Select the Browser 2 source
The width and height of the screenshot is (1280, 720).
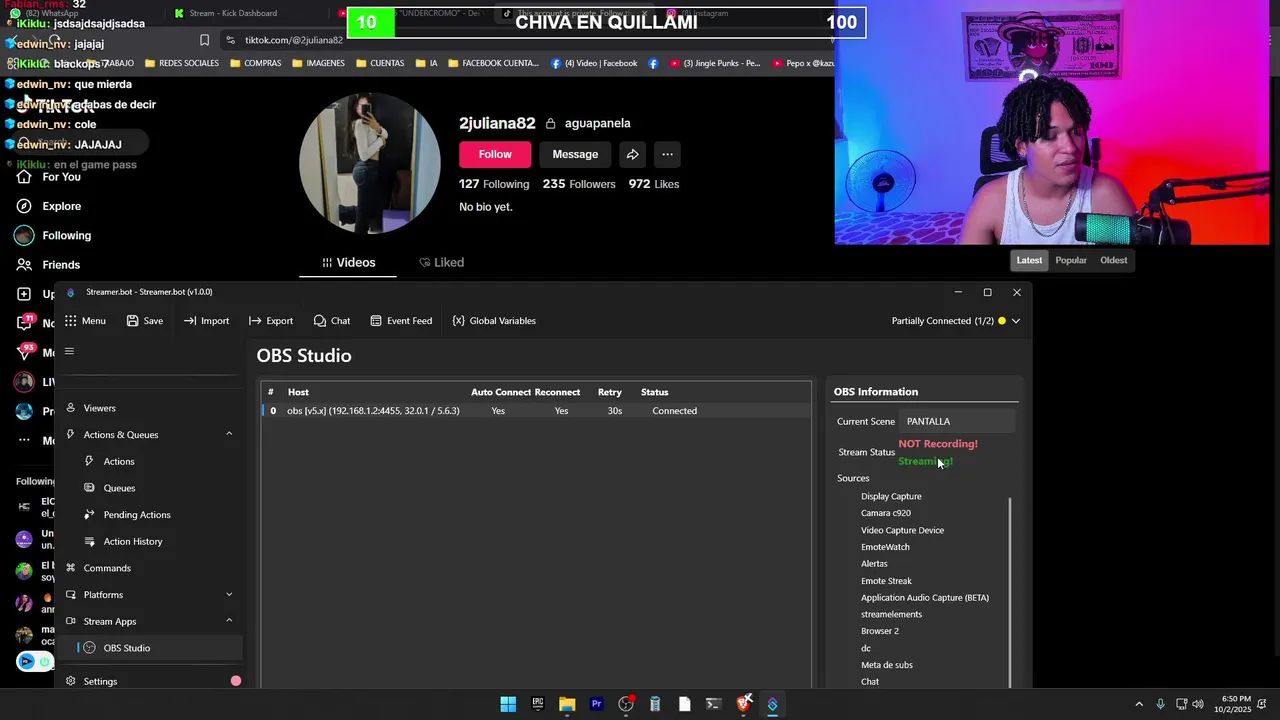pos(880,631)
